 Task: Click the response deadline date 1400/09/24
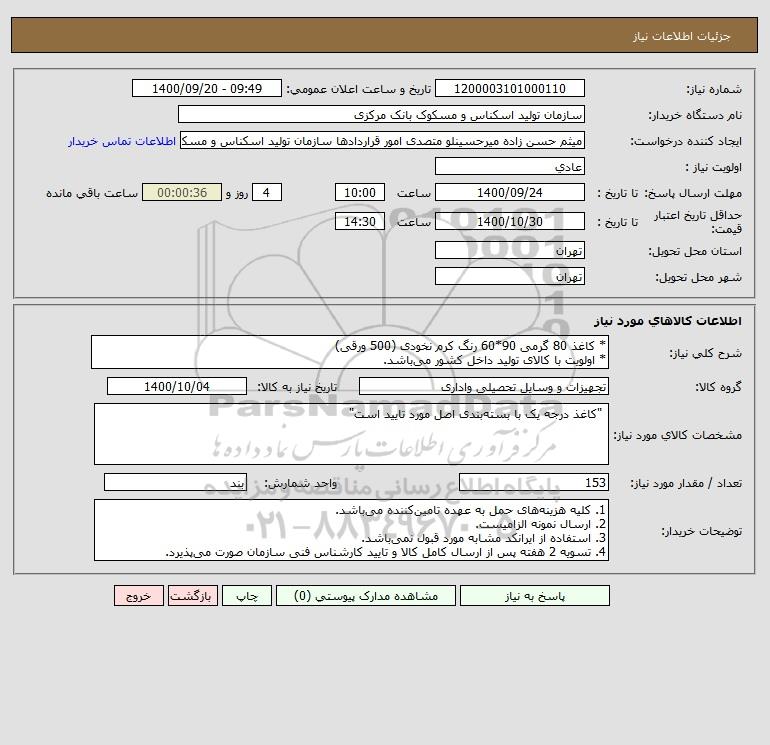tap(510, 193)
